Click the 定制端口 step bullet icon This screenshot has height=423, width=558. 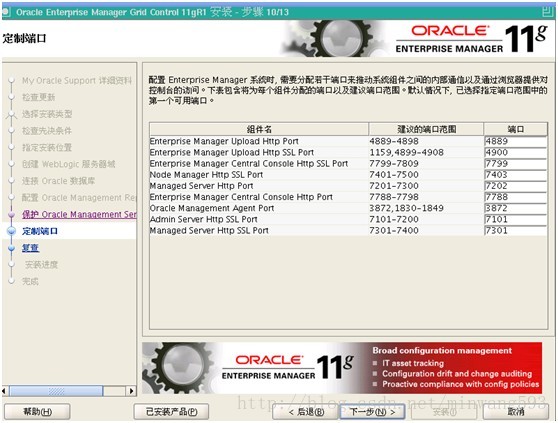pos(12,231)
